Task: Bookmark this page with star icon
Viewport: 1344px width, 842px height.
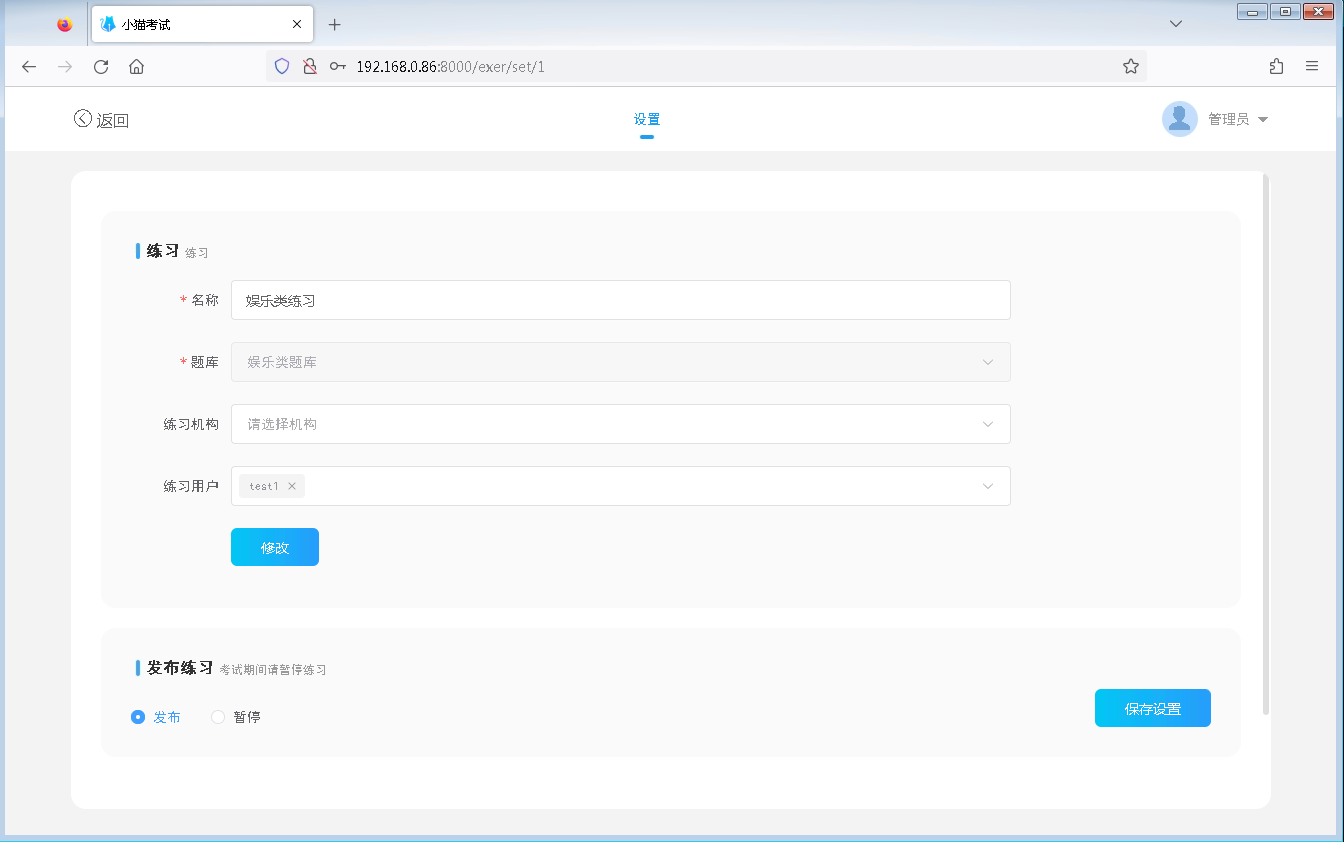Action: (x=1131, y=67)
